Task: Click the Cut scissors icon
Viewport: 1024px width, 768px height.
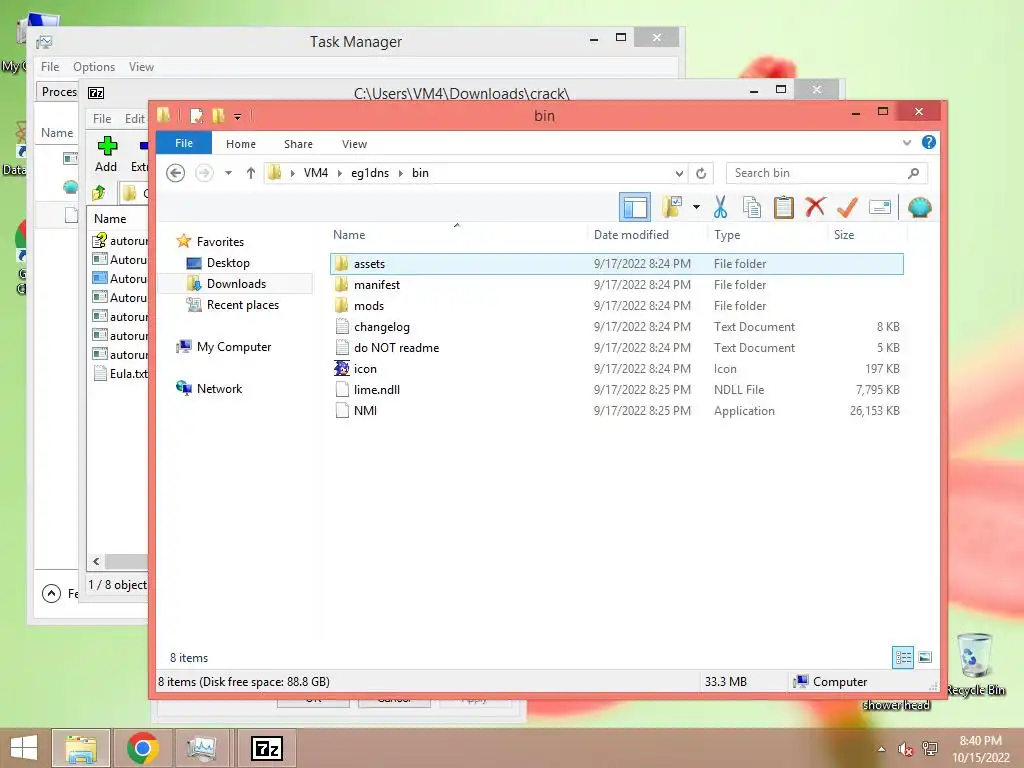Action: coord(720,207)
